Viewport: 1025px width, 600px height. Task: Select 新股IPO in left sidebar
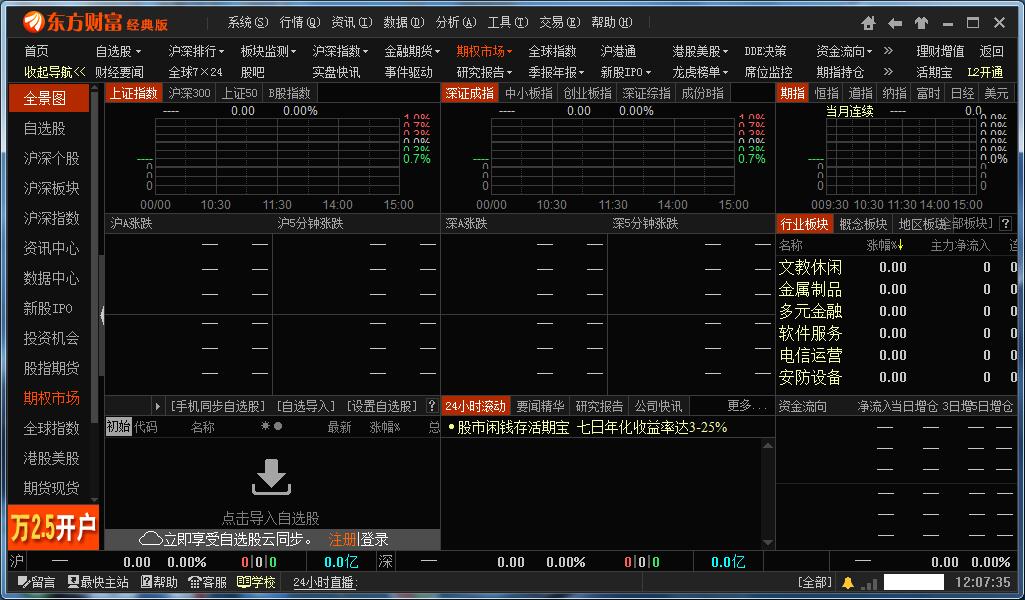pyautogui.click(x=48, y=308)
